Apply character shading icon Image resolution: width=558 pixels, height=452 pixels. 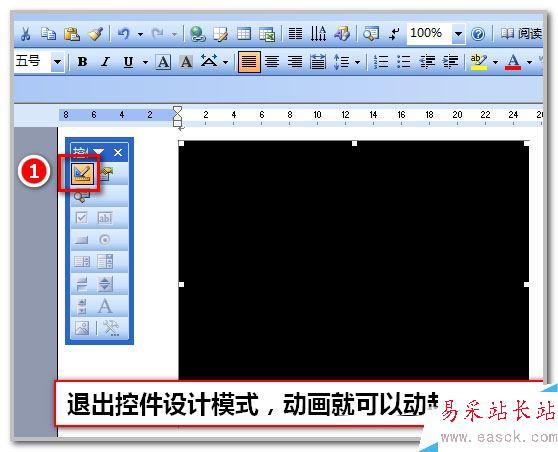[x=186, y=62]
